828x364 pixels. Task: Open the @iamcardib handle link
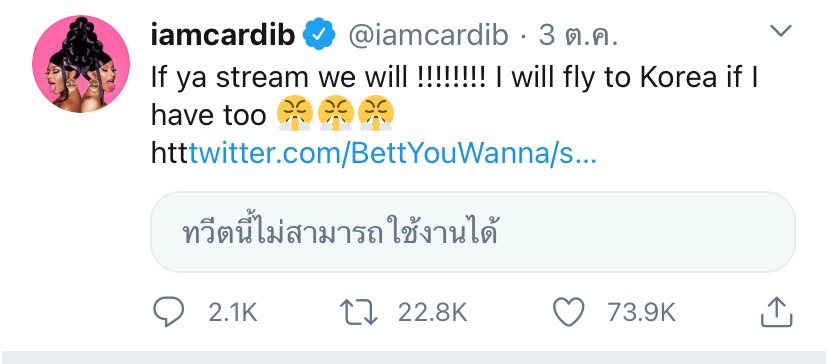428,35
